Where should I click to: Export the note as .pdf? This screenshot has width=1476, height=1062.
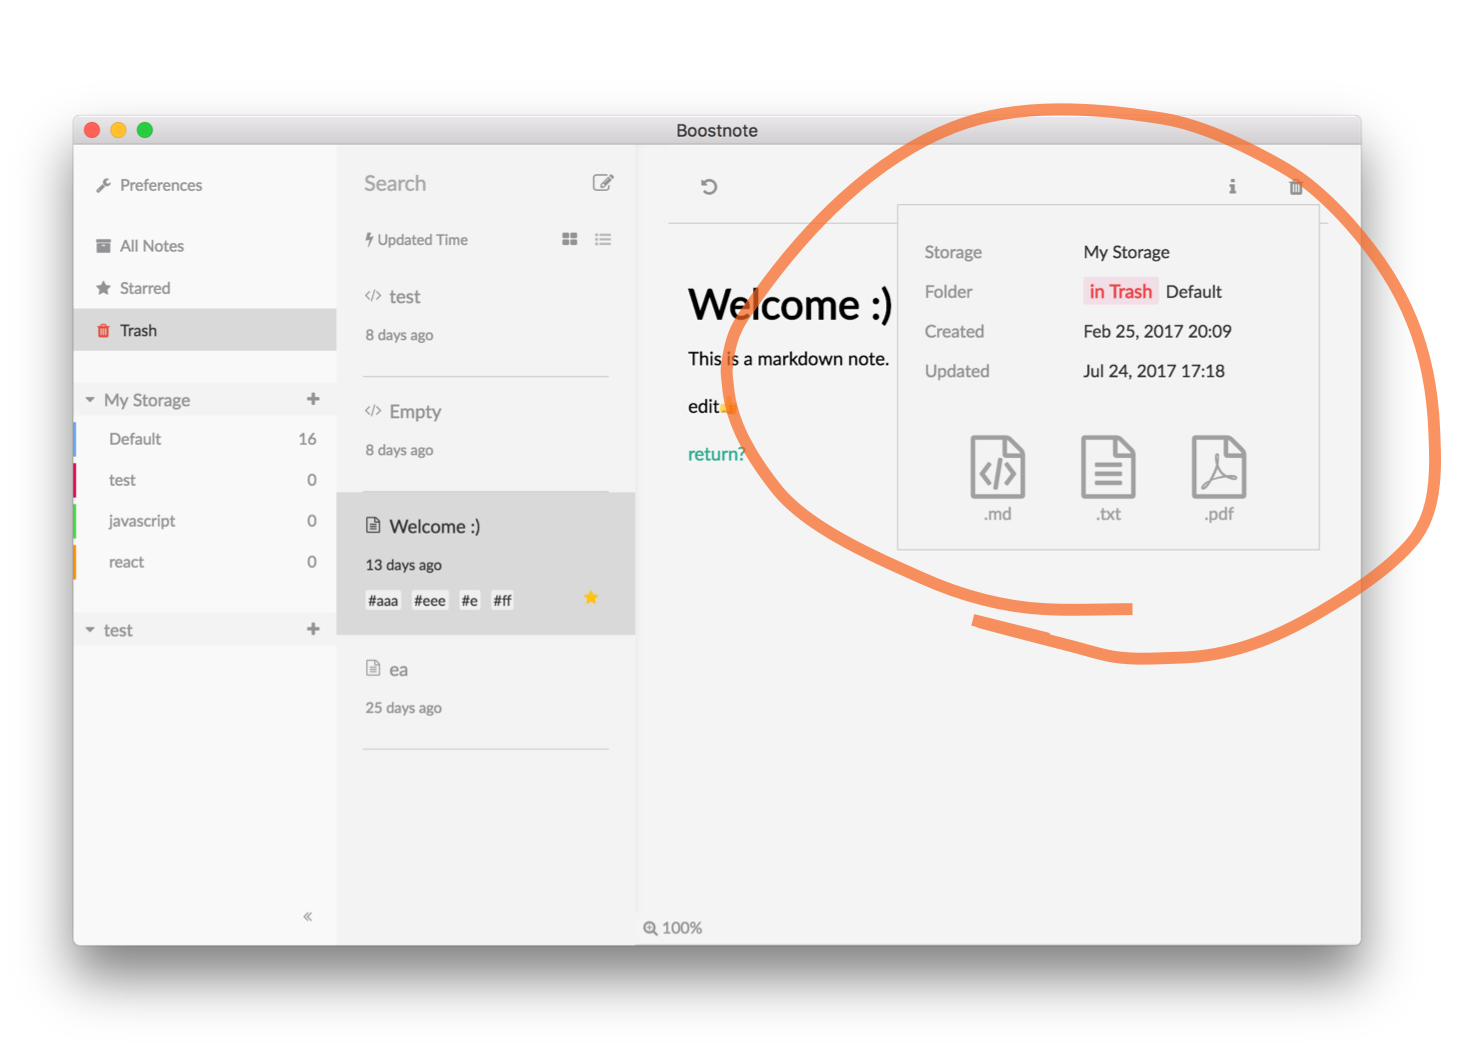pyautogui.click(x=1219, y=478)
